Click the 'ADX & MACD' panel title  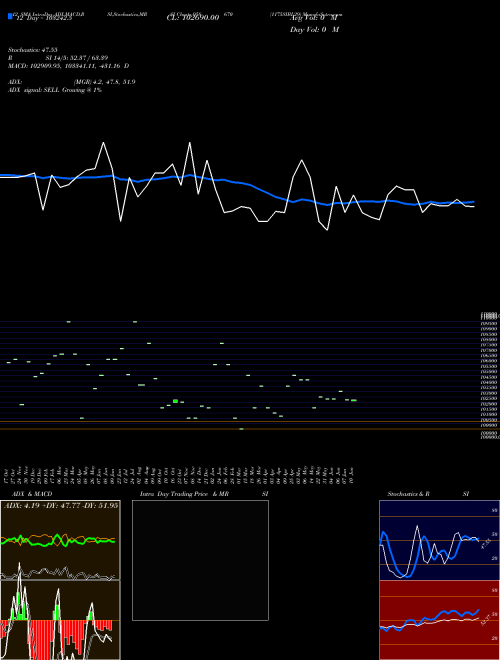(32, 494)
